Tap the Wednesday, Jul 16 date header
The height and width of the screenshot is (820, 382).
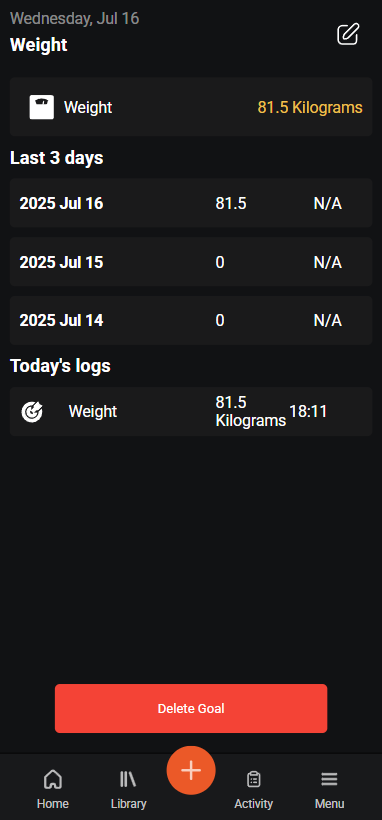click(74, 19)
